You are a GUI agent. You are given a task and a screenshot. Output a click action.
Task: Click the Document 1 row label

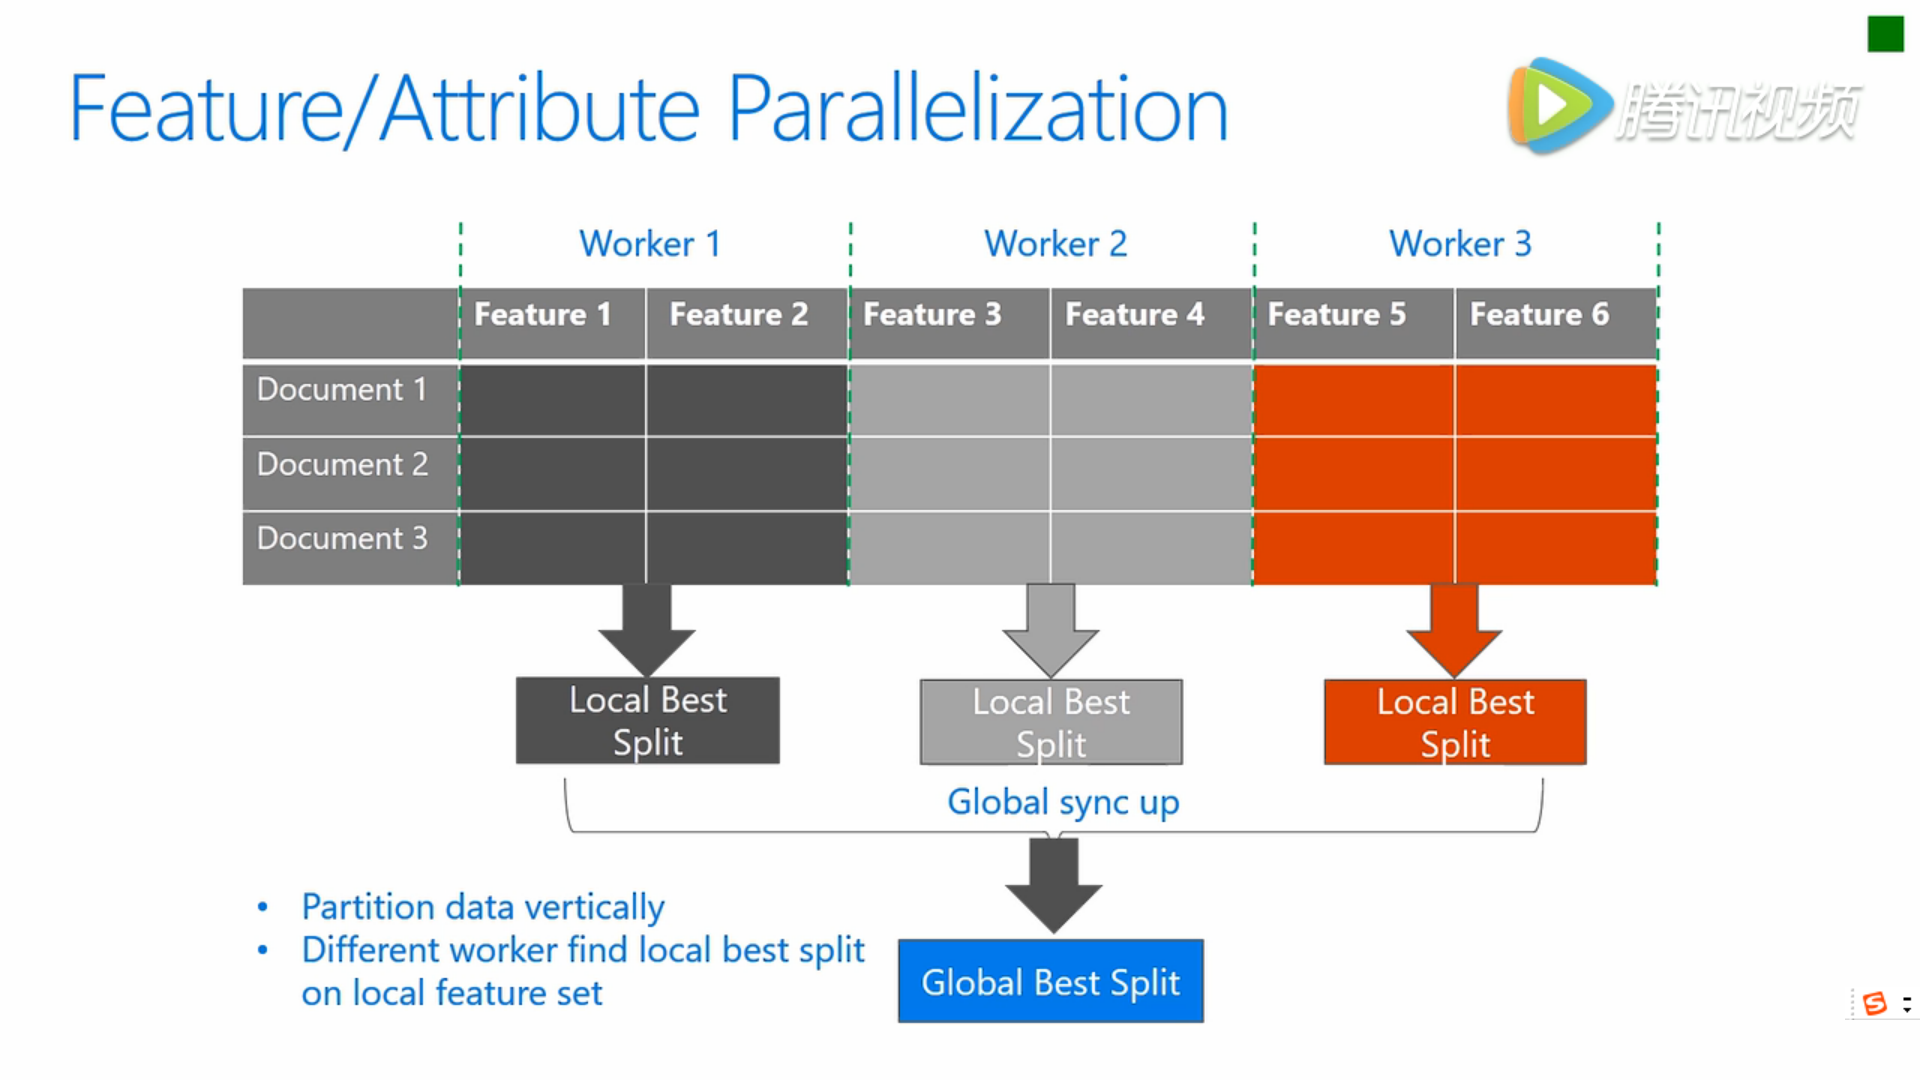tap(351, 399)
